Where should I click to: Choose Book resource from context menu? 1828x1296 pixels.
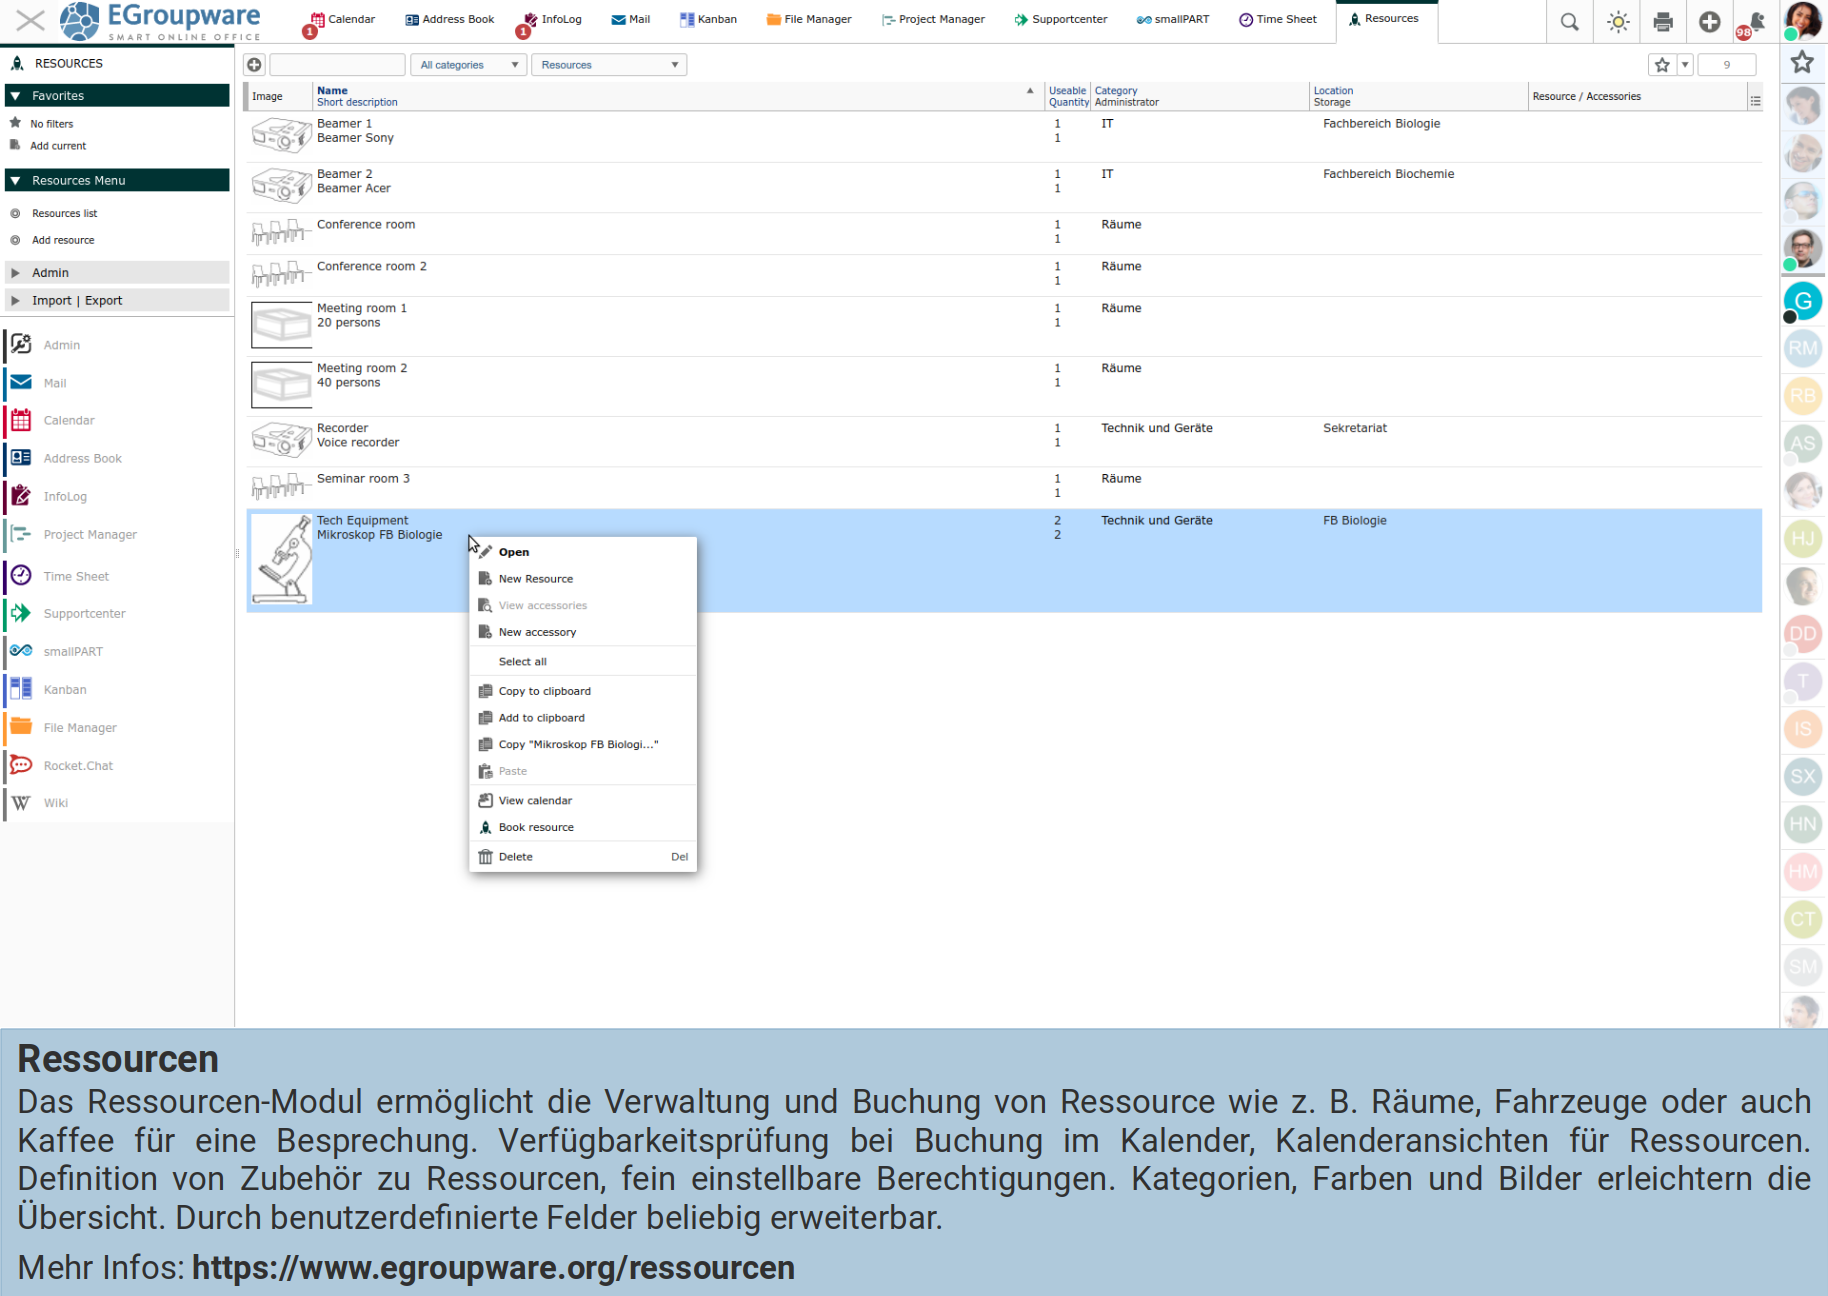[536, 828]
